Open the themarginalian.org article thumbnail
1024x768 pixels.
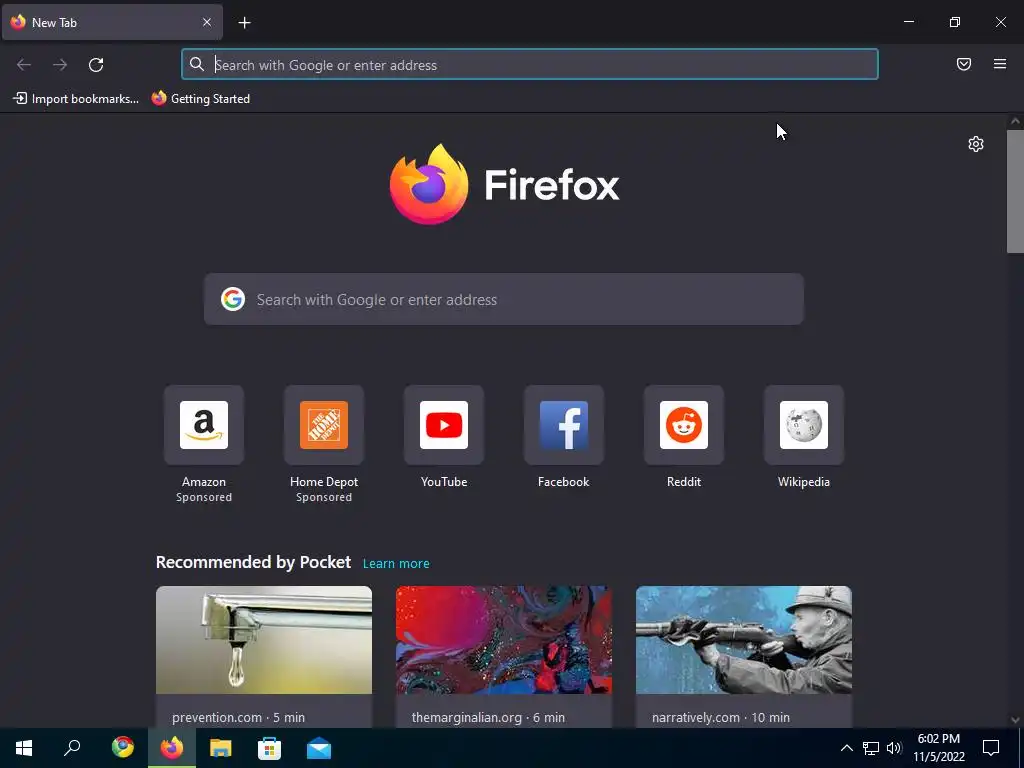coord(504,640)
